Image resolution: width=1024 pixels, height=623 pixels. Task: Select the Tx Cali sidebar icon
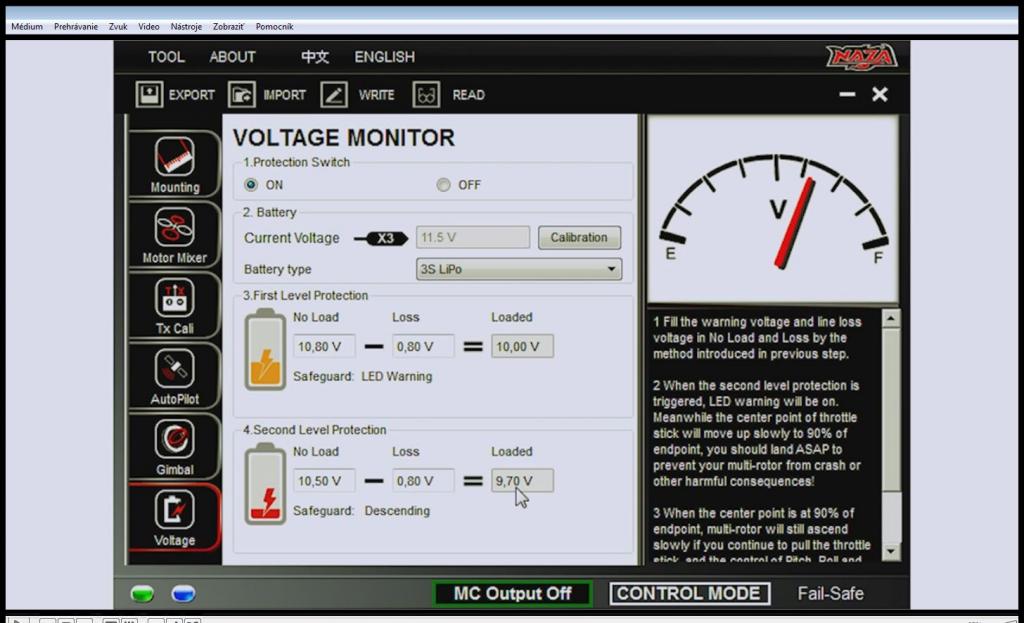[174, 300]
